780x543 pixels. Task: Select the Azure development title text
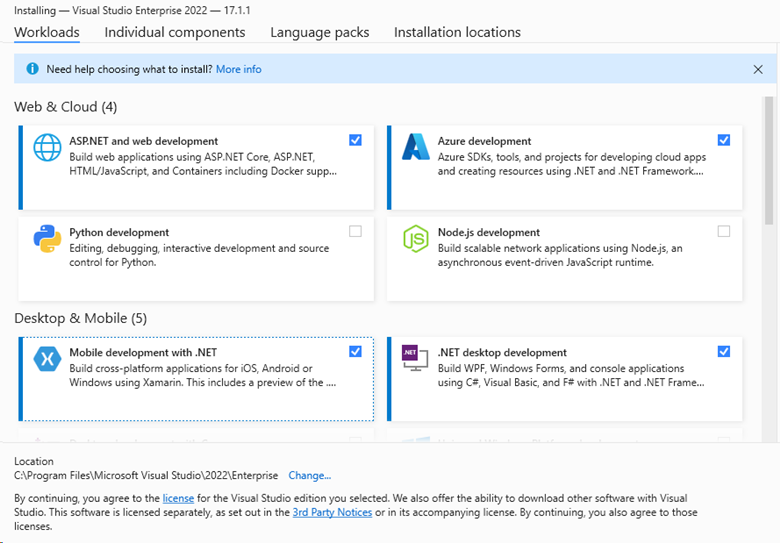484,141
